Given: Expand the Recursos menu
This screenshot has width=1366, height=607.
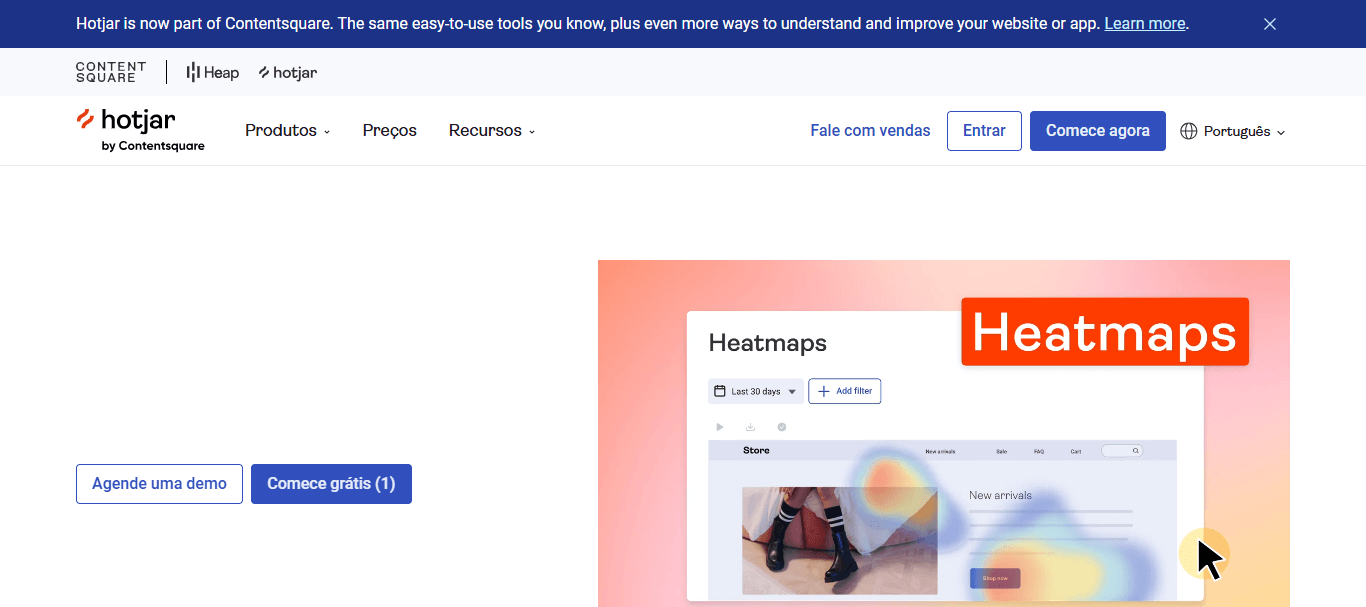Looking at the screenshot, I should click(492, 131).
